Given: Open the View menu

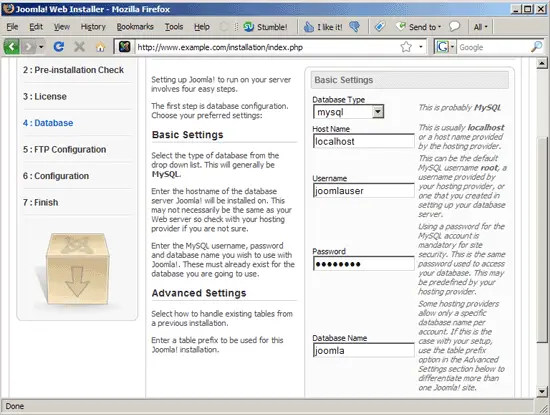Looking at the screenshot, I should (62, 27).
